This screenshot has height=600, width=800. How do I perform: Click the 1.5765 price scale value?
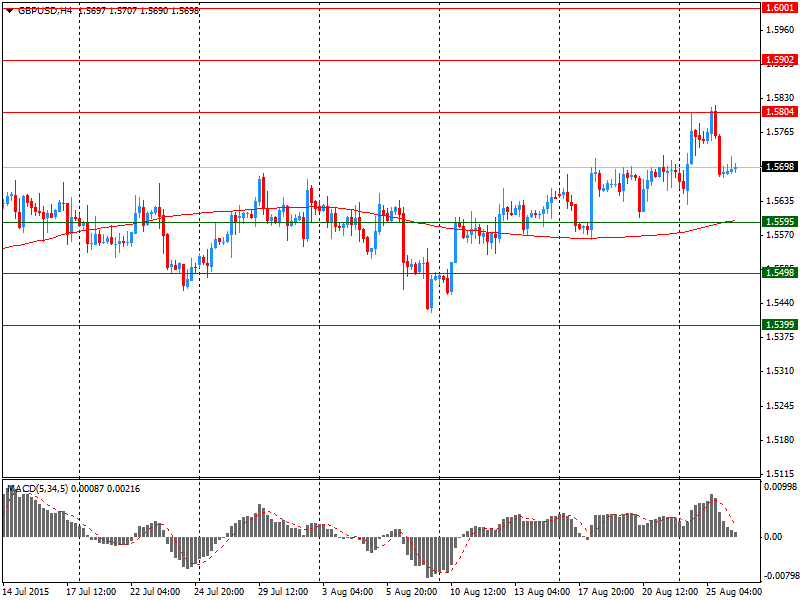coord(780,132)
